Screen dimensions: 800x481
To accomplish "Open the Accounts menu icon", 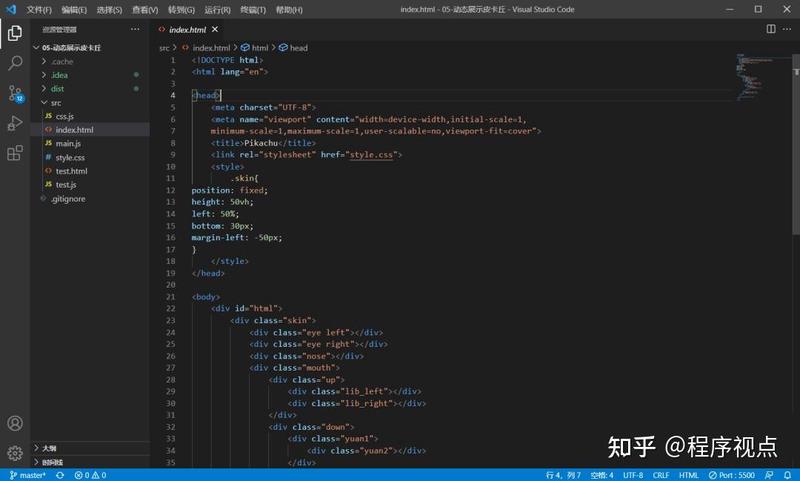I will (15, 423).
